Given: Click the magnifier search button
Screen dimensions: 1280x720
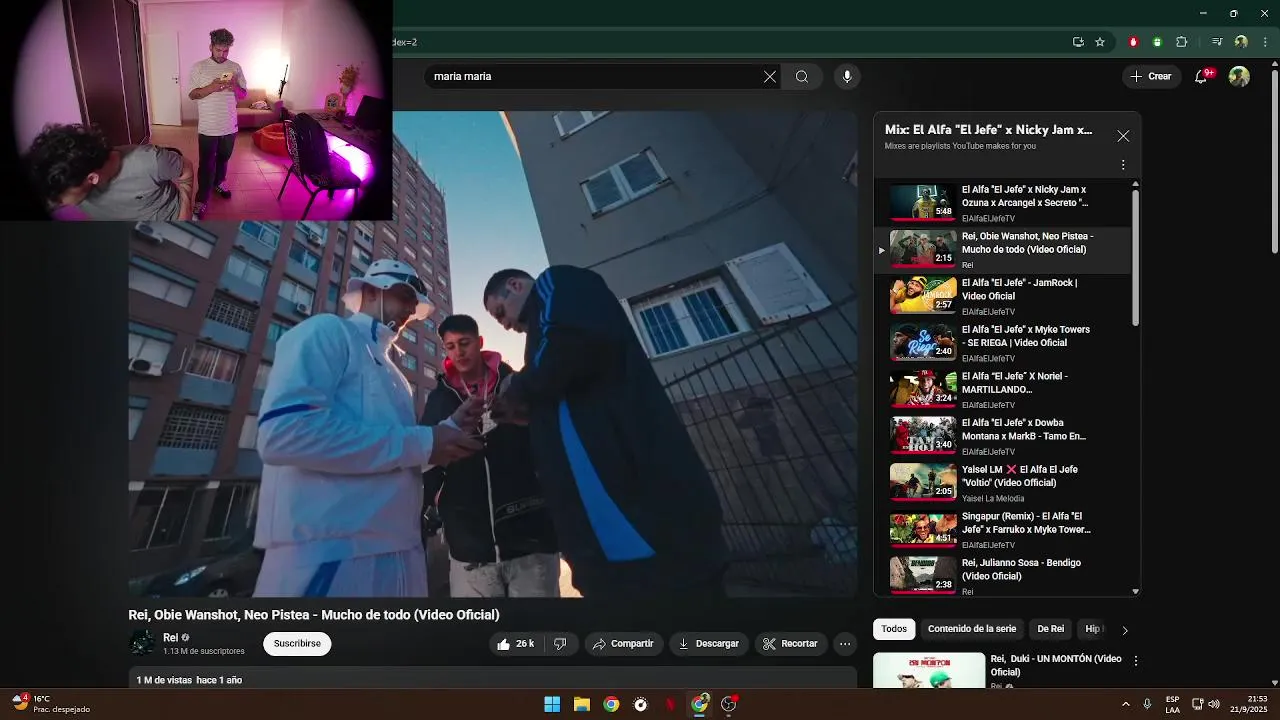Looking at the screenshot, I should [x=802, y=77].
